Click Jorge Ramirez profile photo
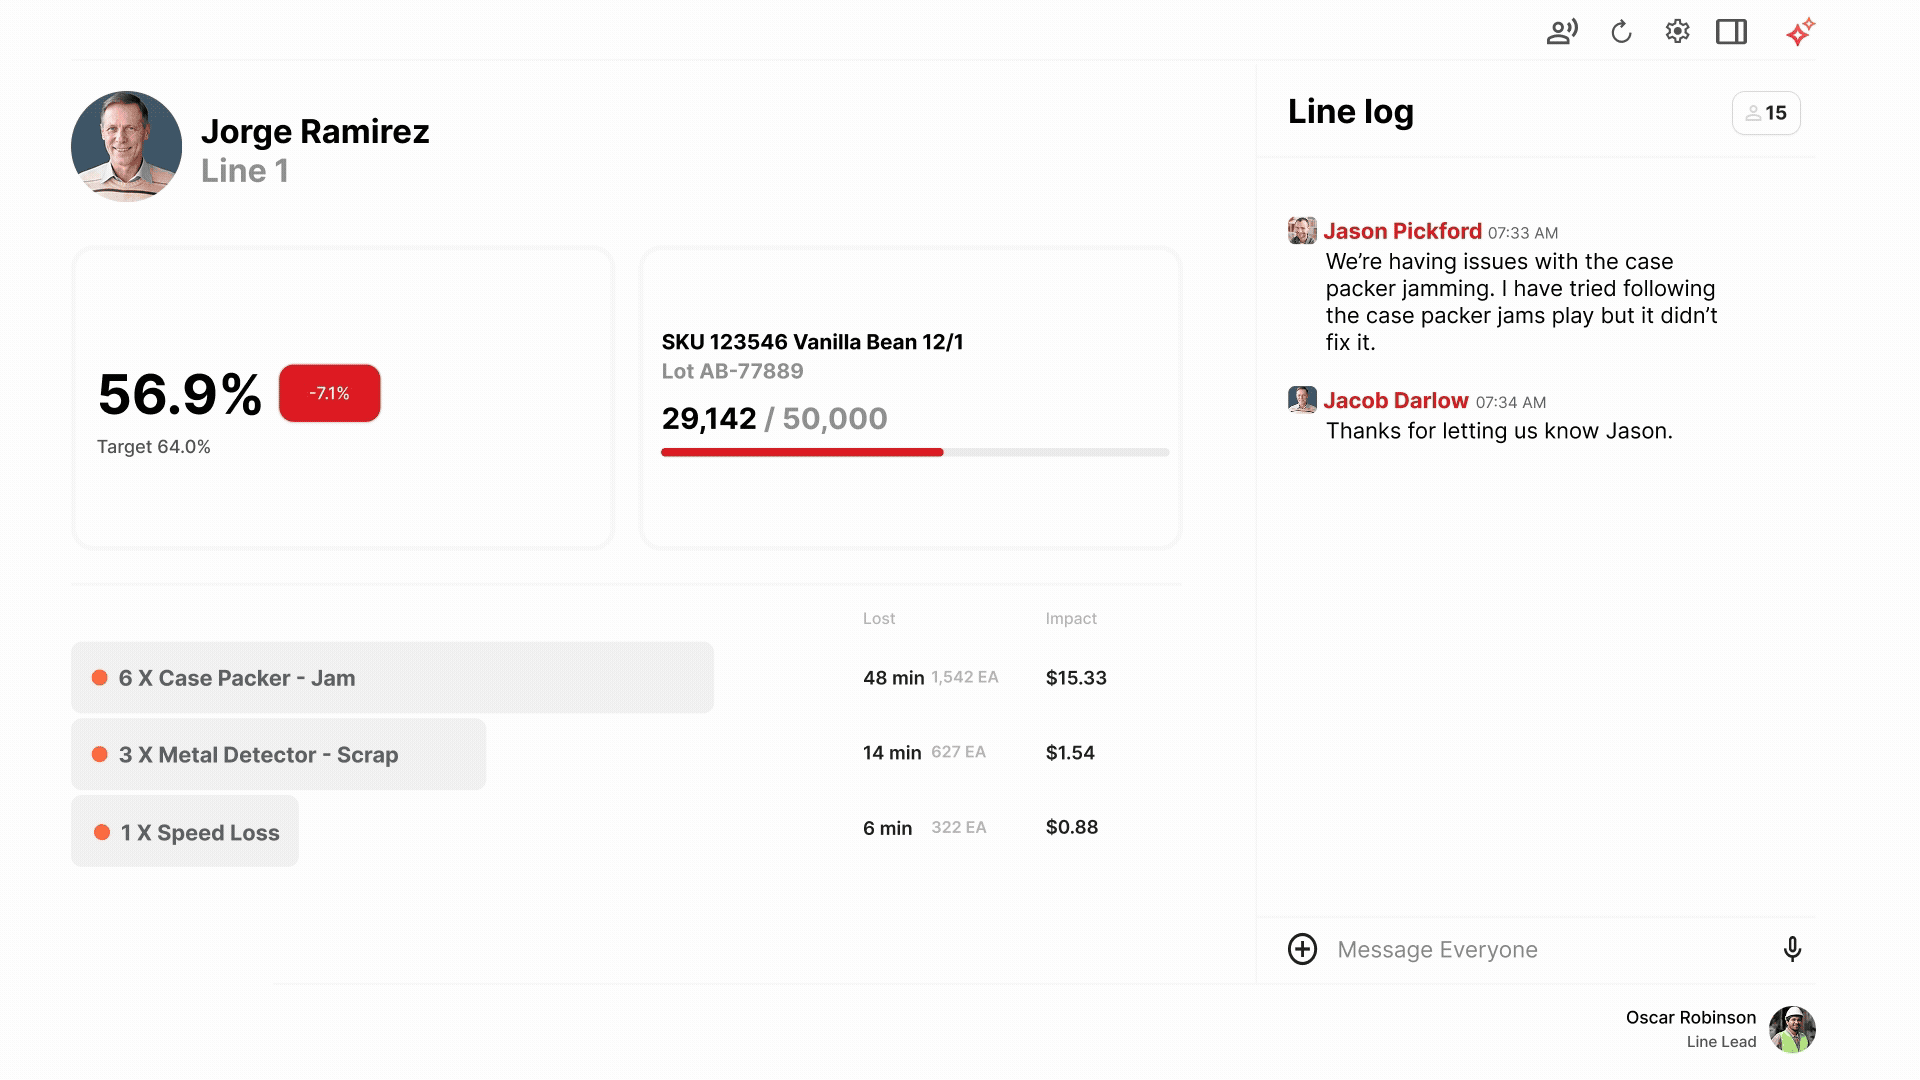This screenshot has width=1920, height=1080. [x=127, y=147]
